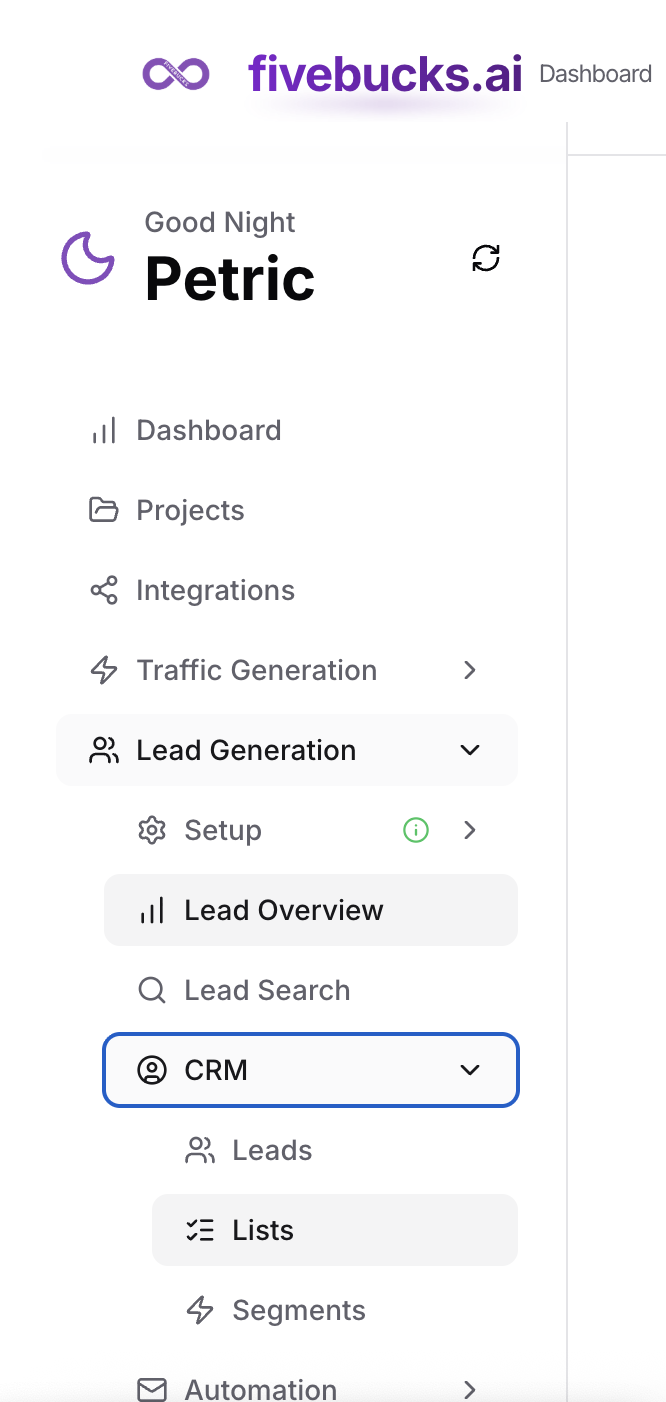Open the Lead Overview page
This screenshot has width=666, height=1402.
coord(284,910)
